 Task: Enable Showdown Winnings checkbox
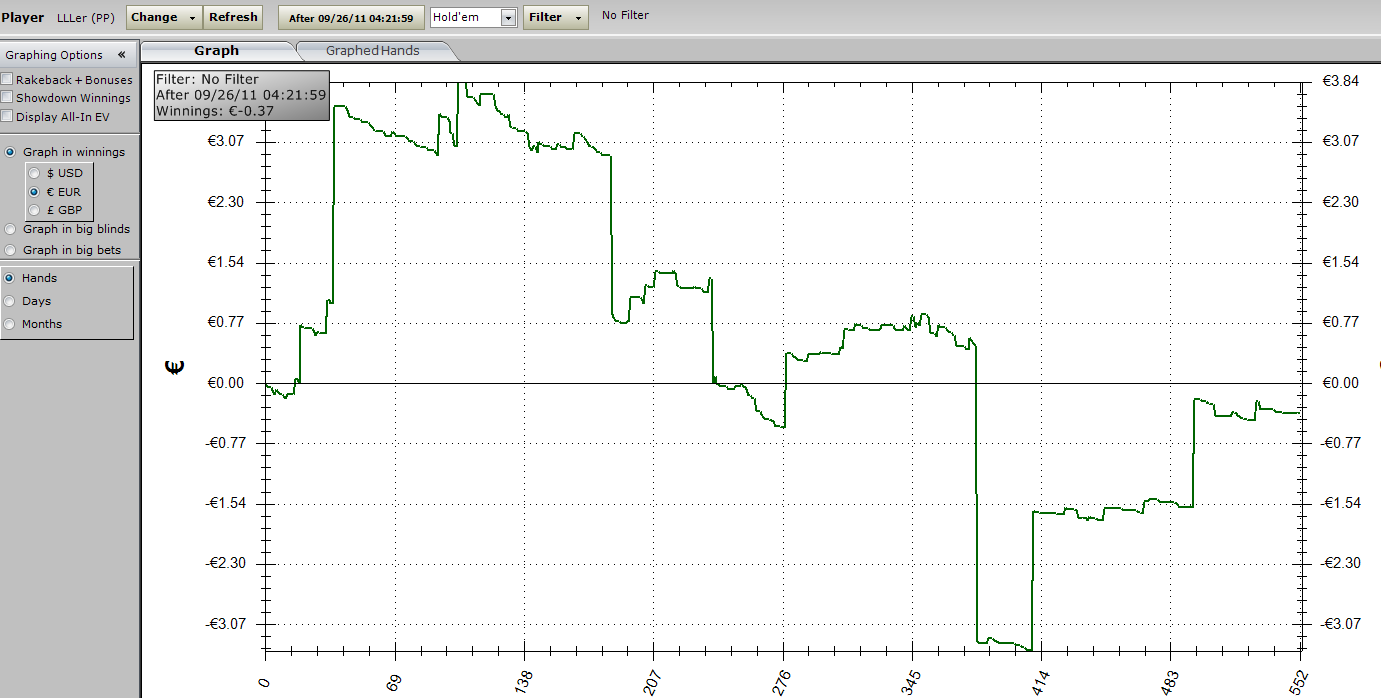[x=7, y=98]
